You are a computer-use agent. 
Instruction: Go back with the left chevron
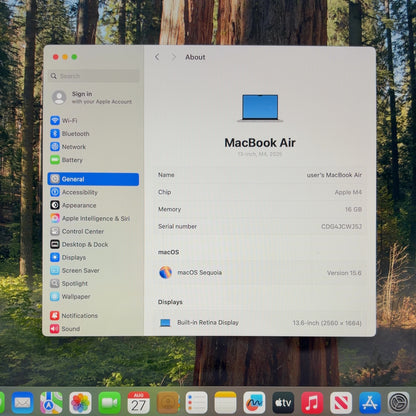click(157, 57)
